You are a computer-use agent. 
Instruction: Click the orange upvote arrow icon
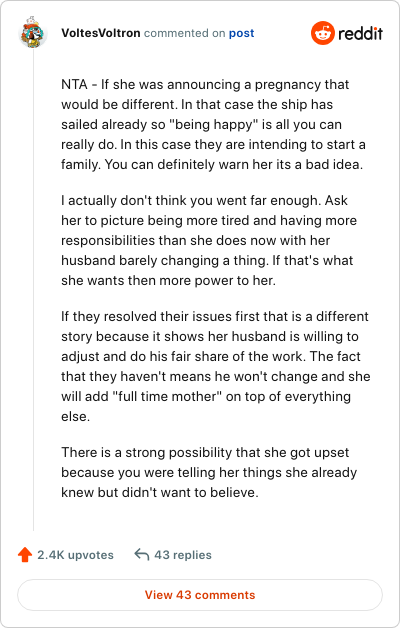pos(25,555)
